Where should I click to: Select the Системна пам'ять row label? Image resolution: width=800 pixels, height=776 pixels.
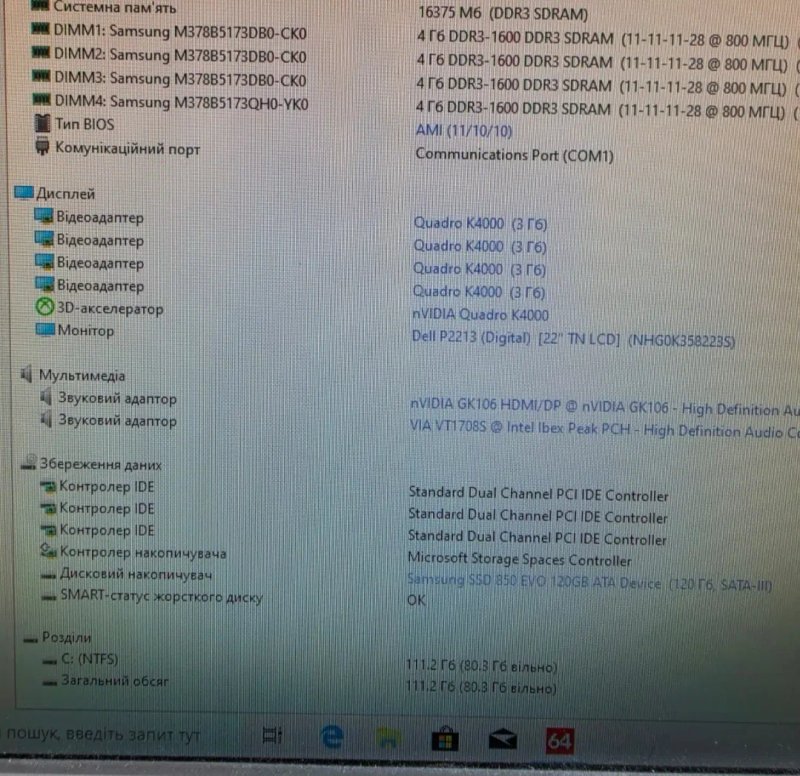pos(115,7)
